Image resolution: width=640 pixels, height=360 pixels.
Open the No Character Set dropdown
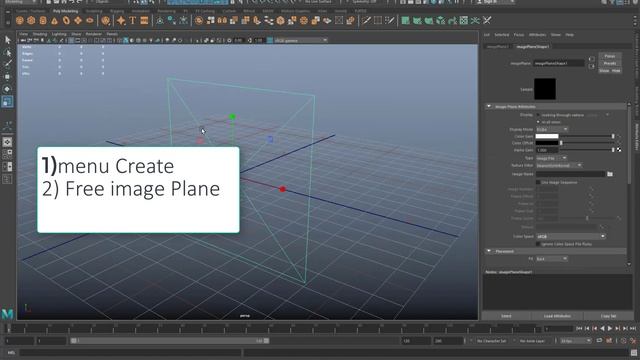coord(493,340)
